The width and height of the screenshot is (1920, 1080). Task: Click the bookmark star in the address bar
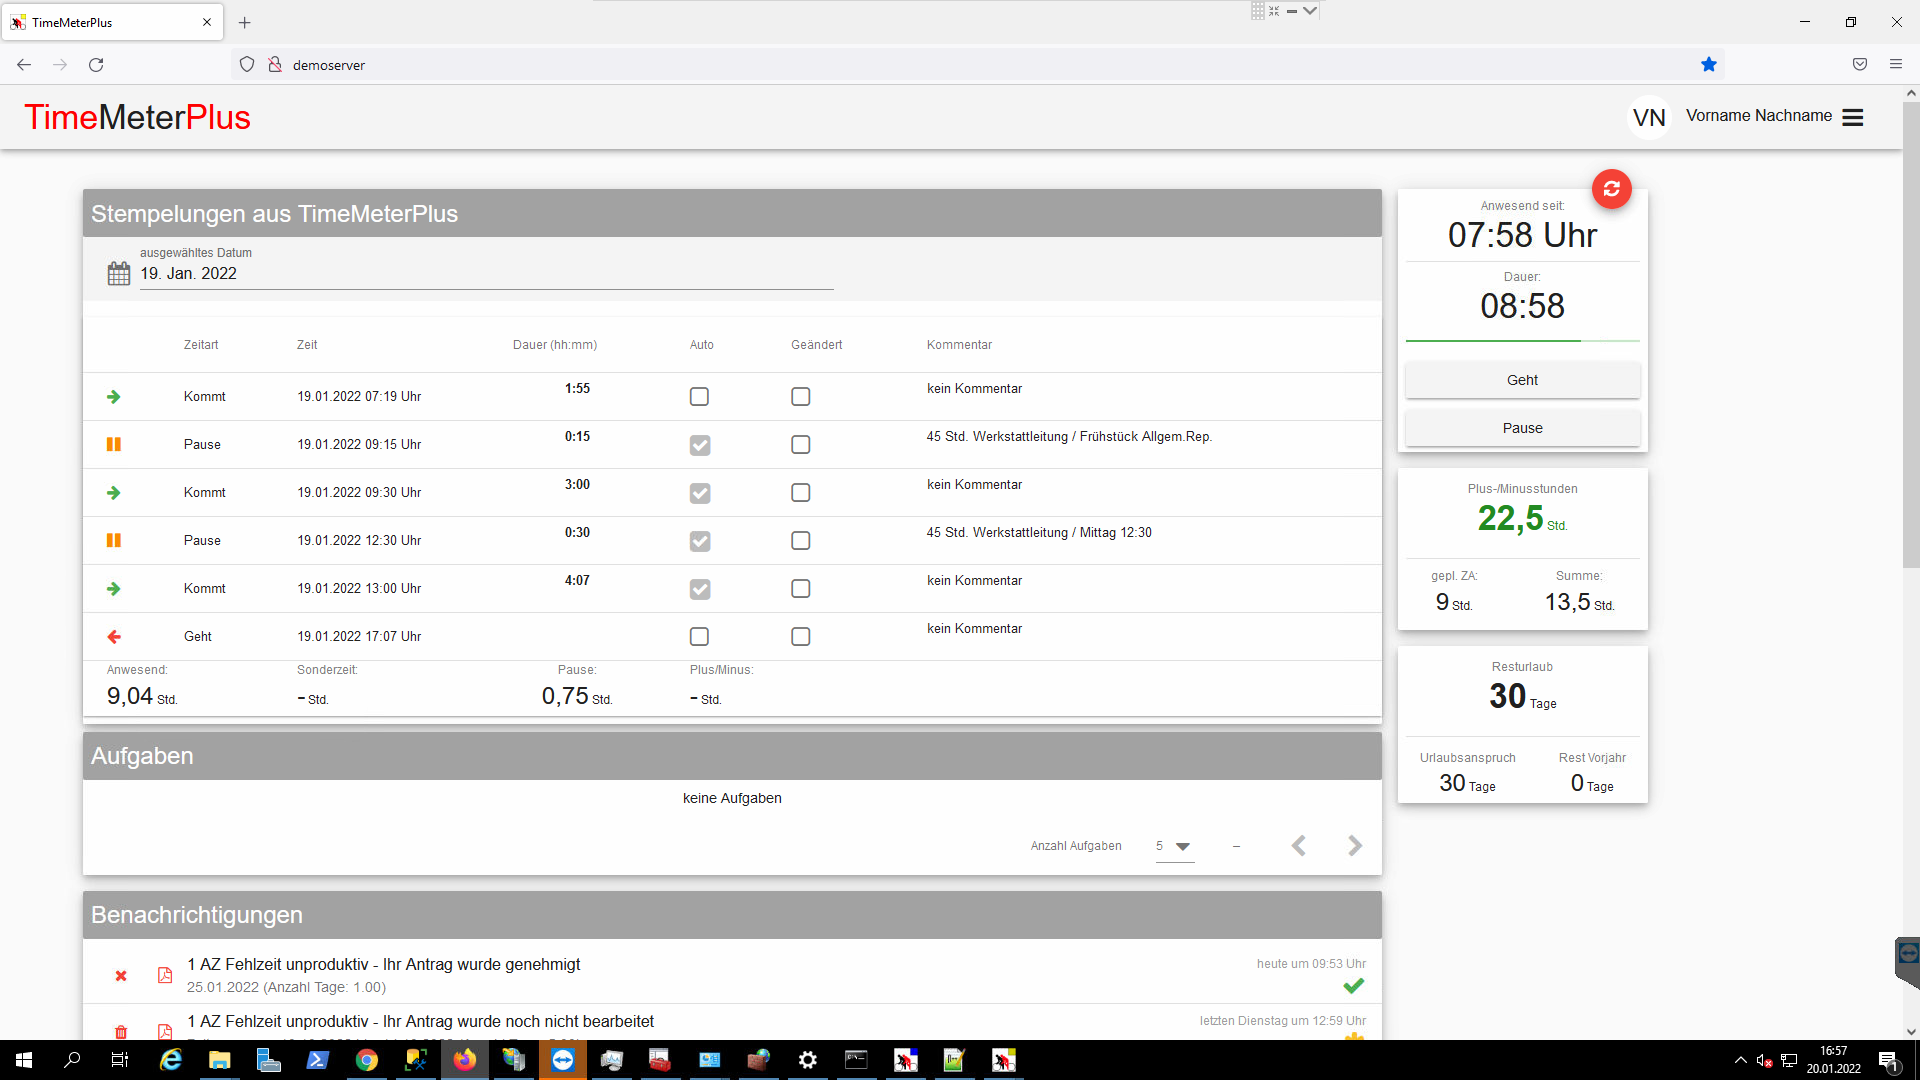1708,64
